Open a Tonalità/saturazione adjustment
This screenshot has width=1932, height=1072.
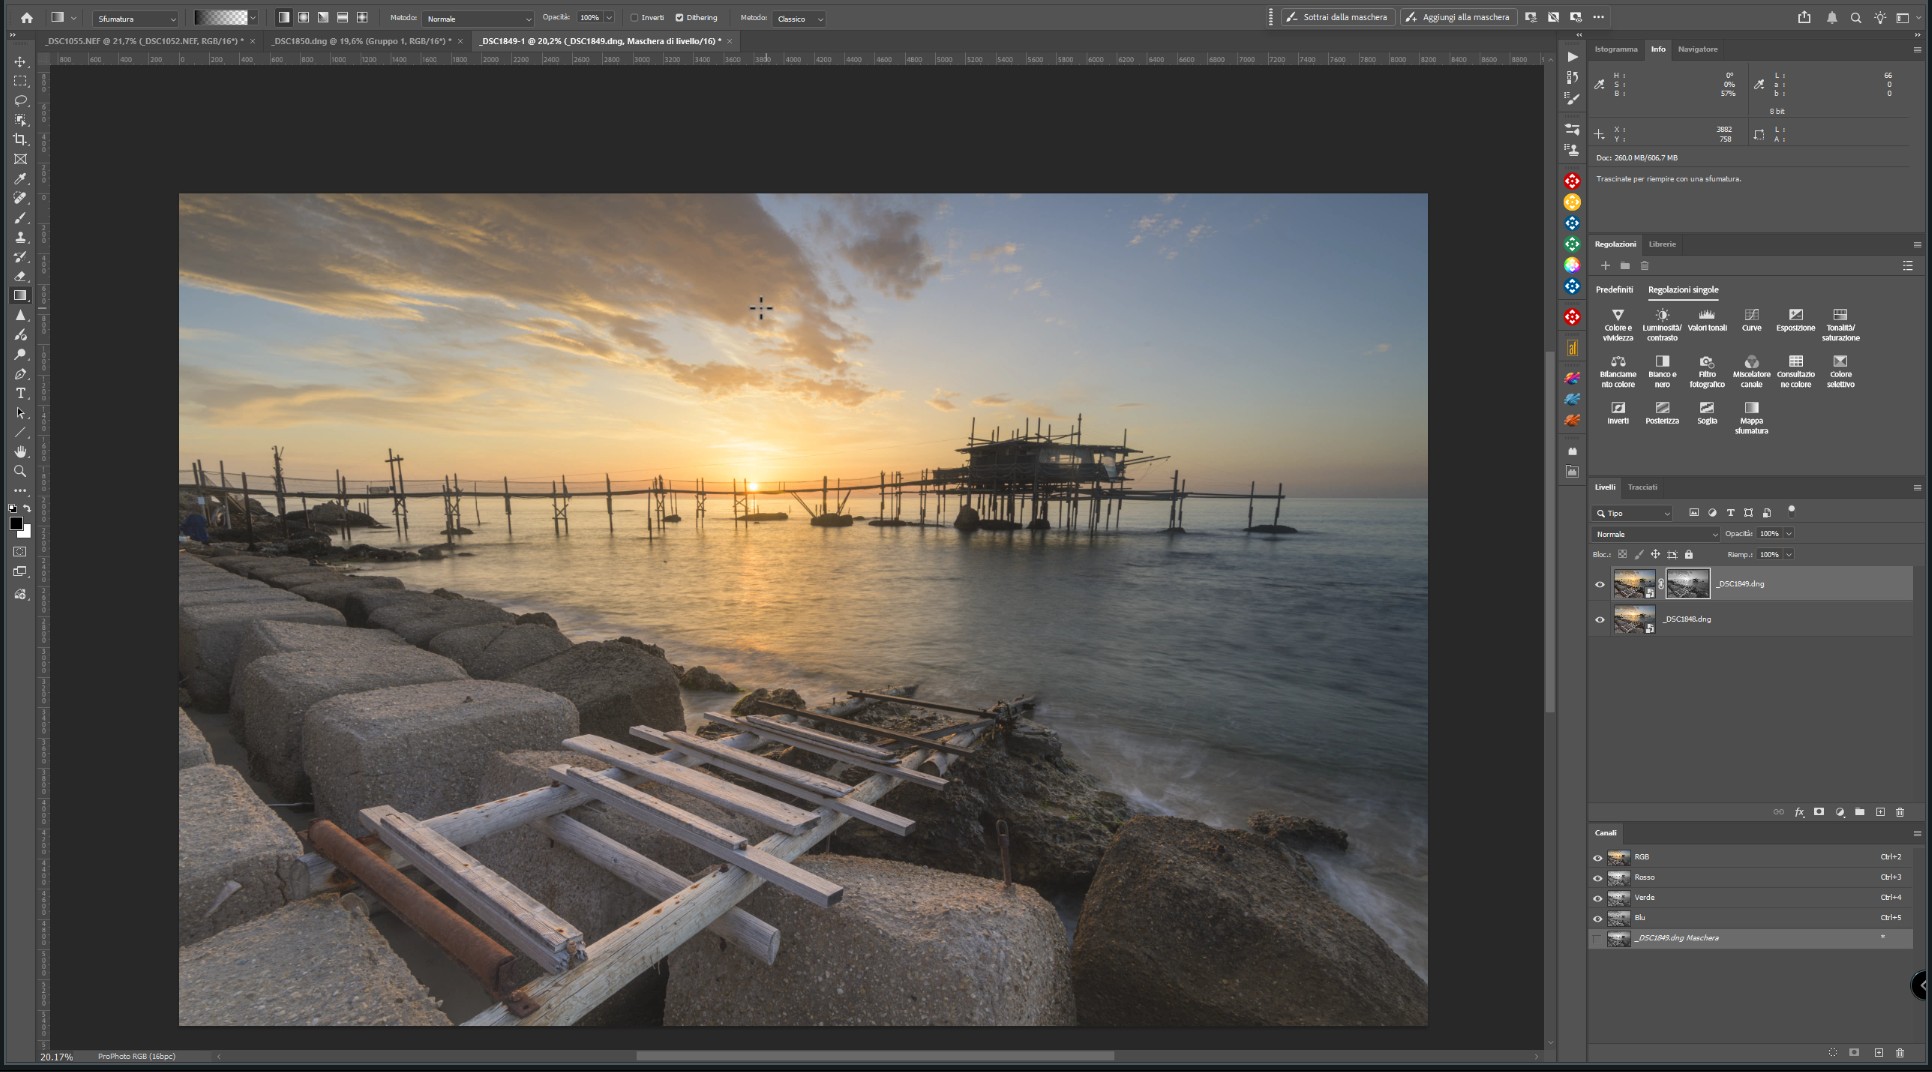1839,320
